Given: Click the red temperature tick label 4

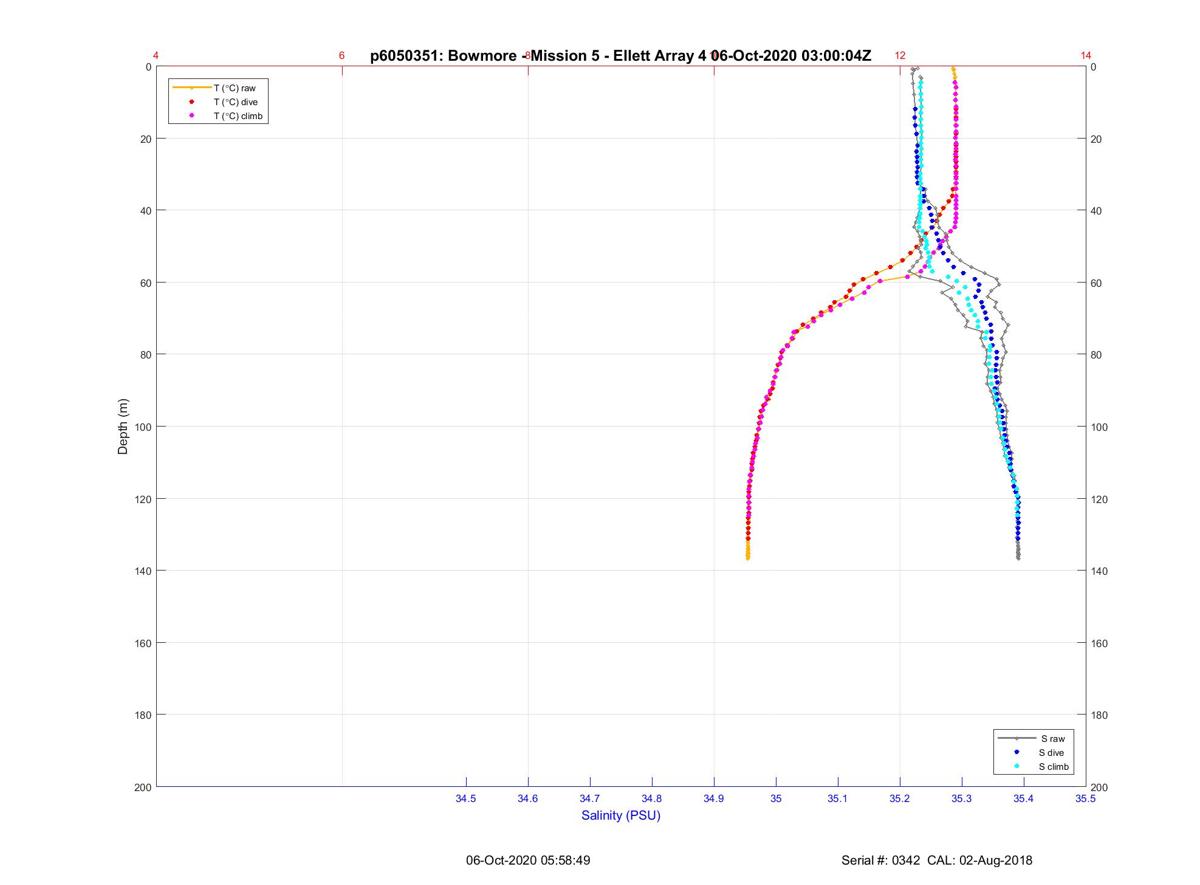Looking at the screenshot, I should point(156,56).
